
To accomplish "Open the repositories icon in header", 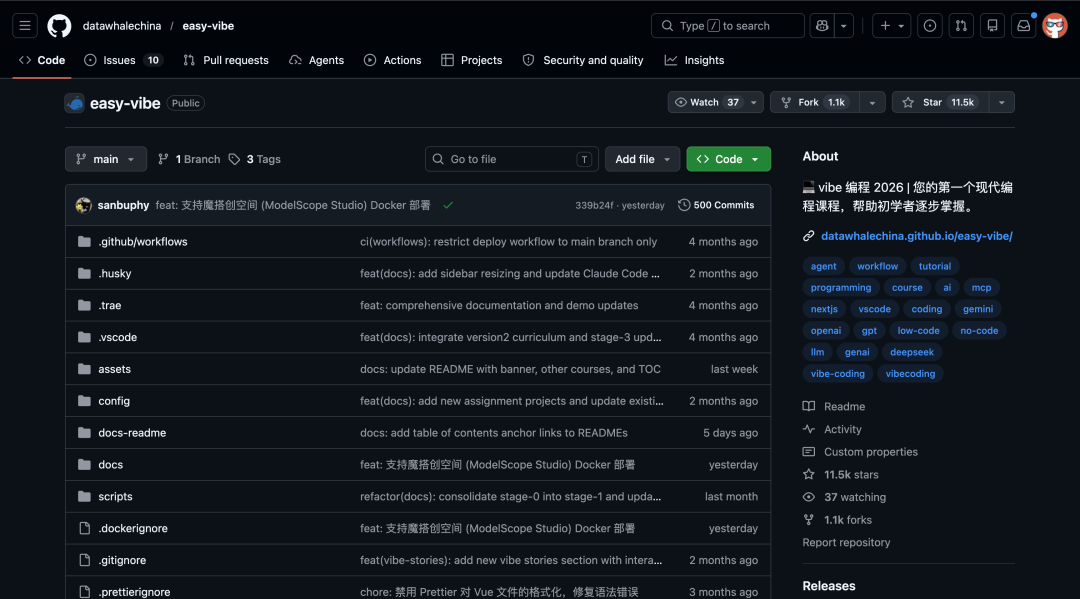I will coord(993,26).
